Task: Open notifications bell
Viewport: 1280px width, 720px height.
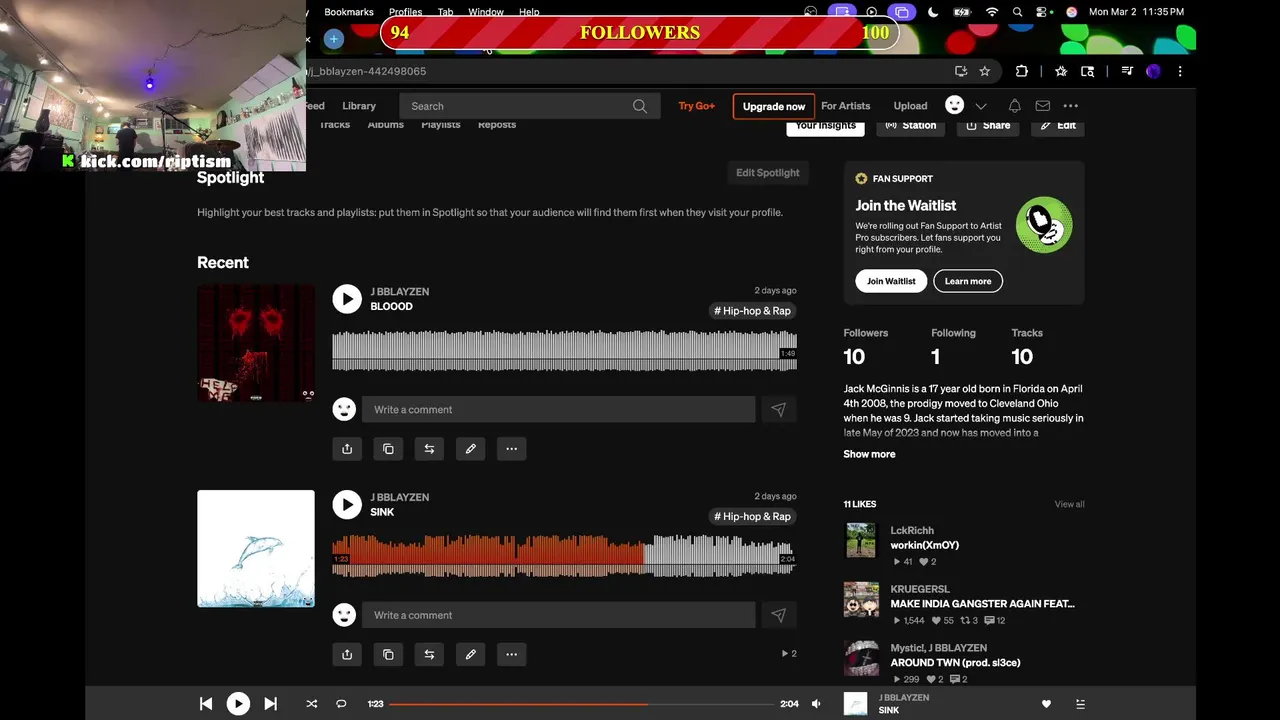Action: [1014, 106]
